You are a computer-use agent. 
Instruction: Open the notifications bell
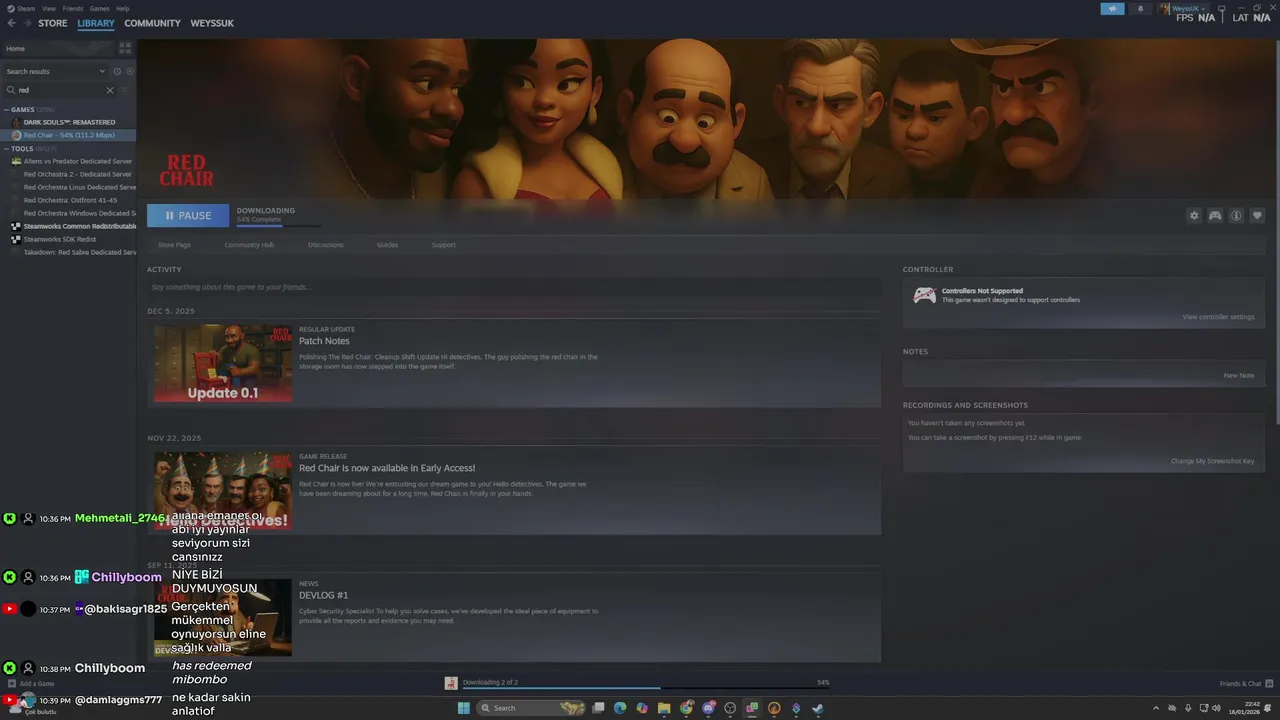[1139, 9]
